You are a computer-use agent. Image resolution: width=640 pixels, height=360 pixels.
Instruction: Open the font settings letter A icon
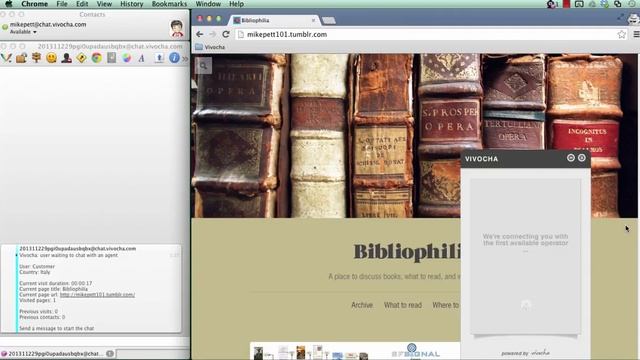click(142, 58)
